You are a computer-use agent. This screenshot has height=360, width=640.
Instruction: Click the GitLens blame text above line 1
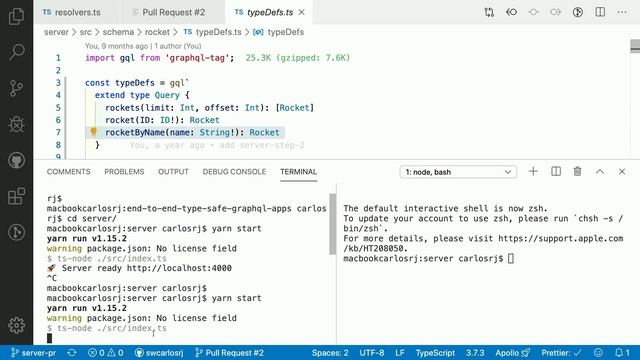(143, 46)
